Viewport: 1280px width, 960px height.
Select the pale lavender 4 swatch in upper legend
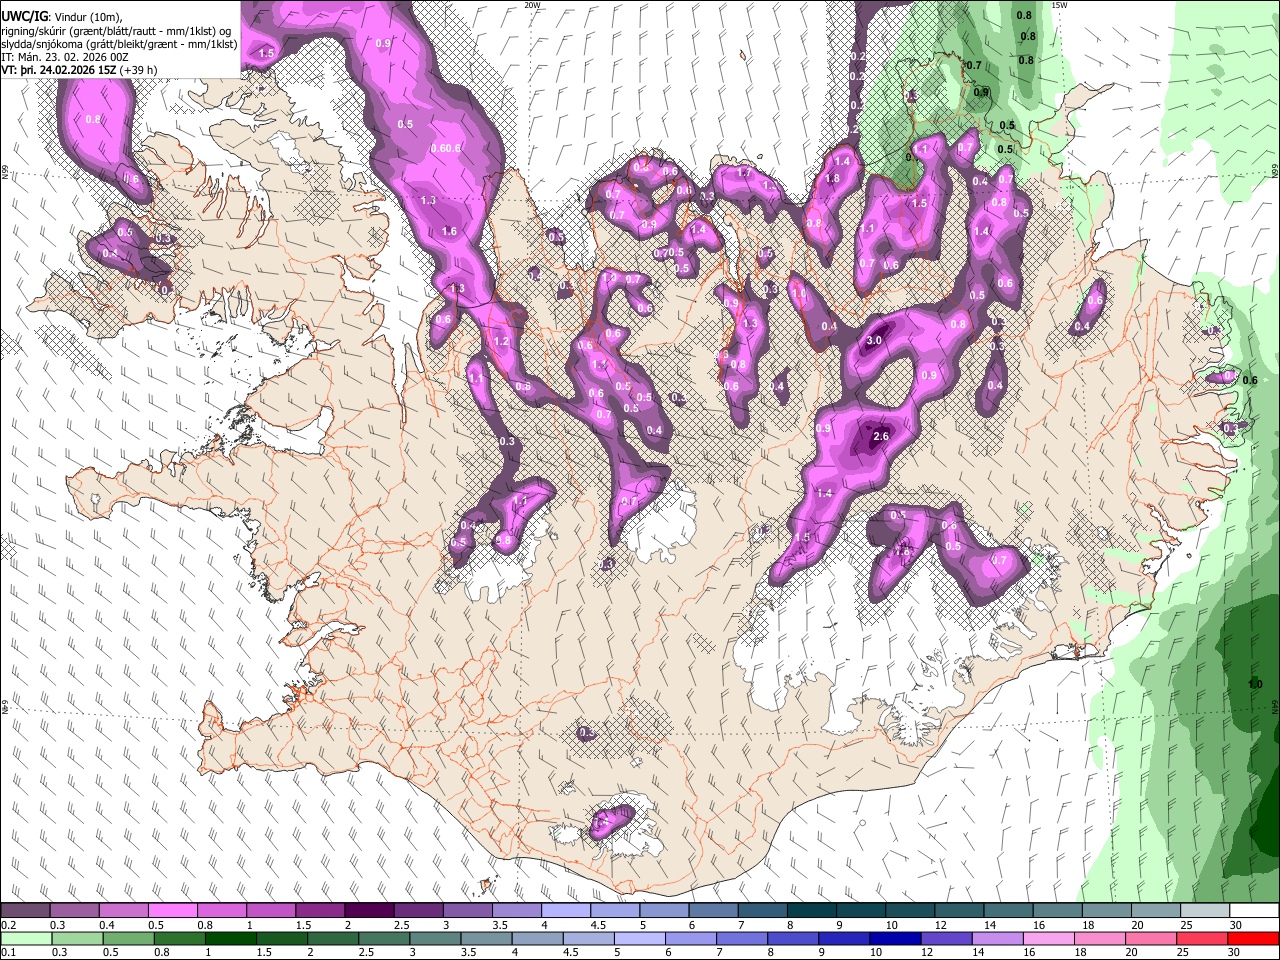pyautogui.click(x=565, y=911)
